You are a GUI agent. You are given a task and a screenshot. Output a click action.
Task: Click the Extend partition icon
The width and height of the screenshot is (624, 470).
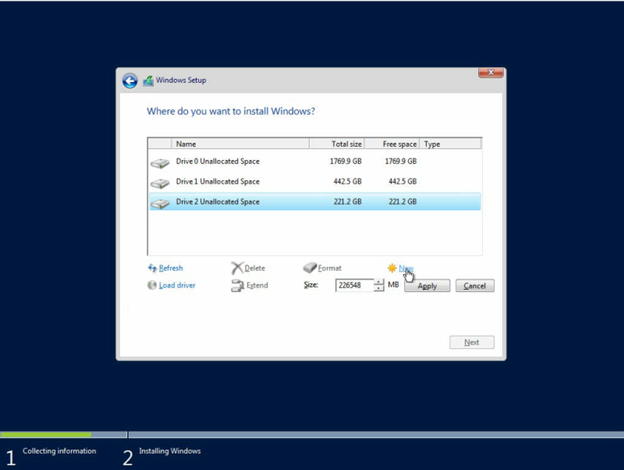238,285
